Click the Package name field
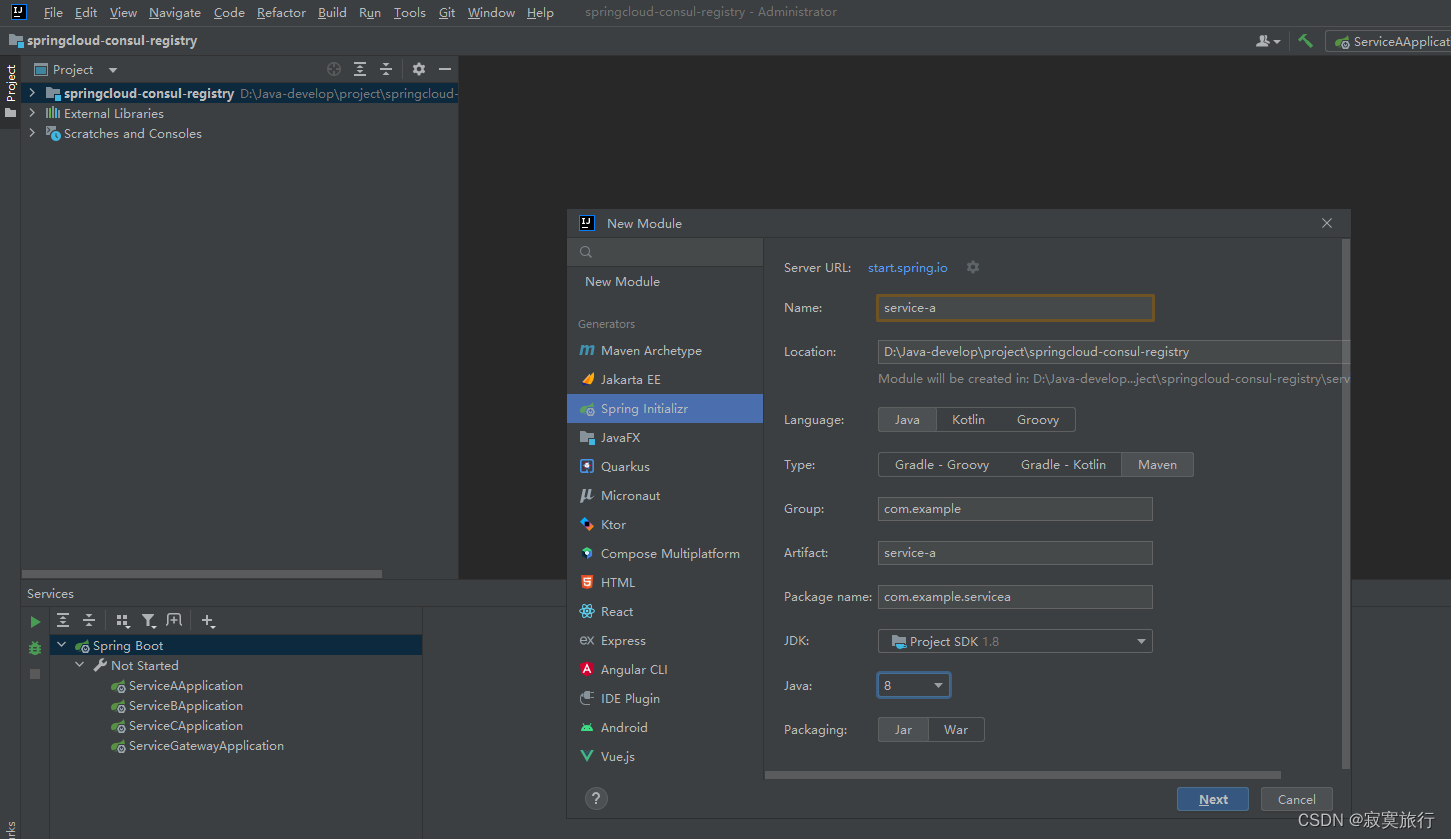The width and height of the screenshot is (1451, 839). click(x=1015, y=597)
